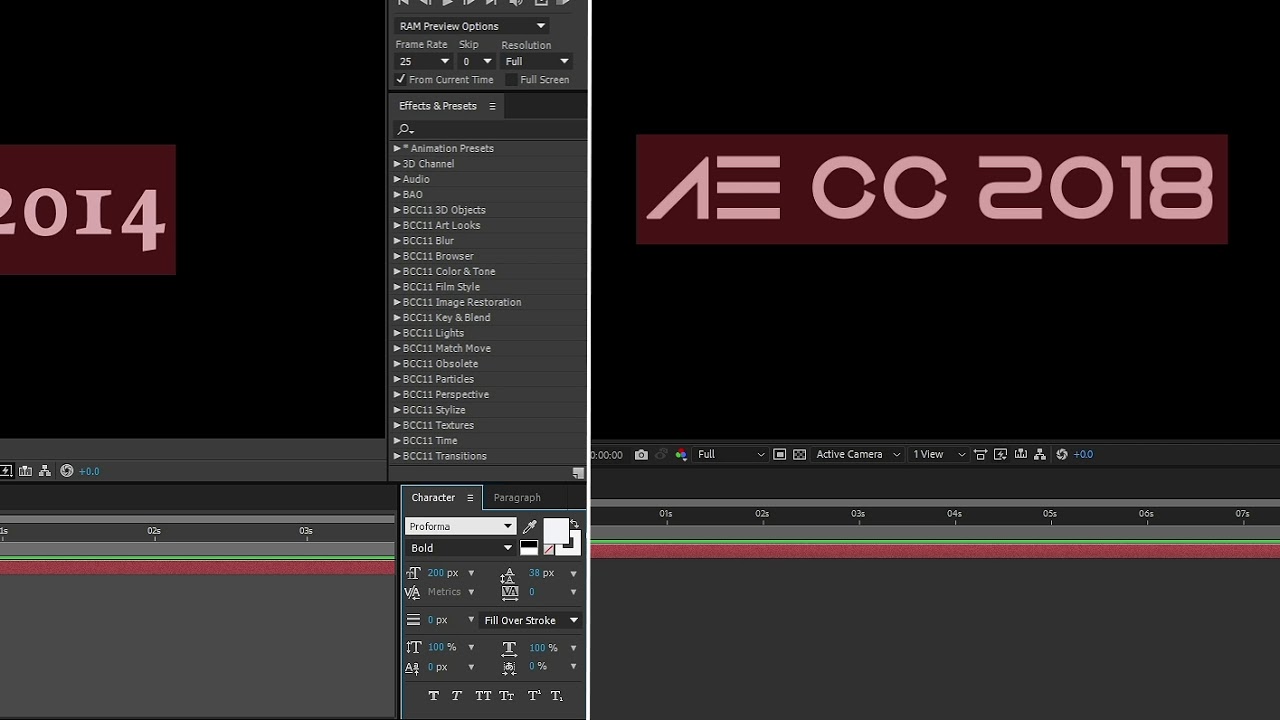The height and width of the screenshot is (720, 1280).
Task: Open comp flowchart in right viewer
Action: tap(1041, 454)
